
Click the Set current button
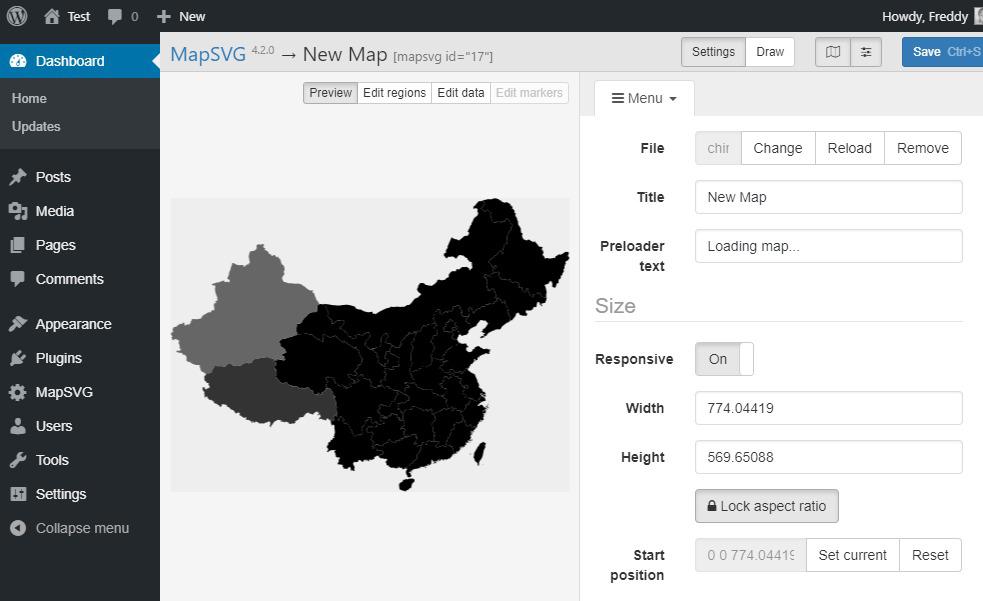[852, 555]
